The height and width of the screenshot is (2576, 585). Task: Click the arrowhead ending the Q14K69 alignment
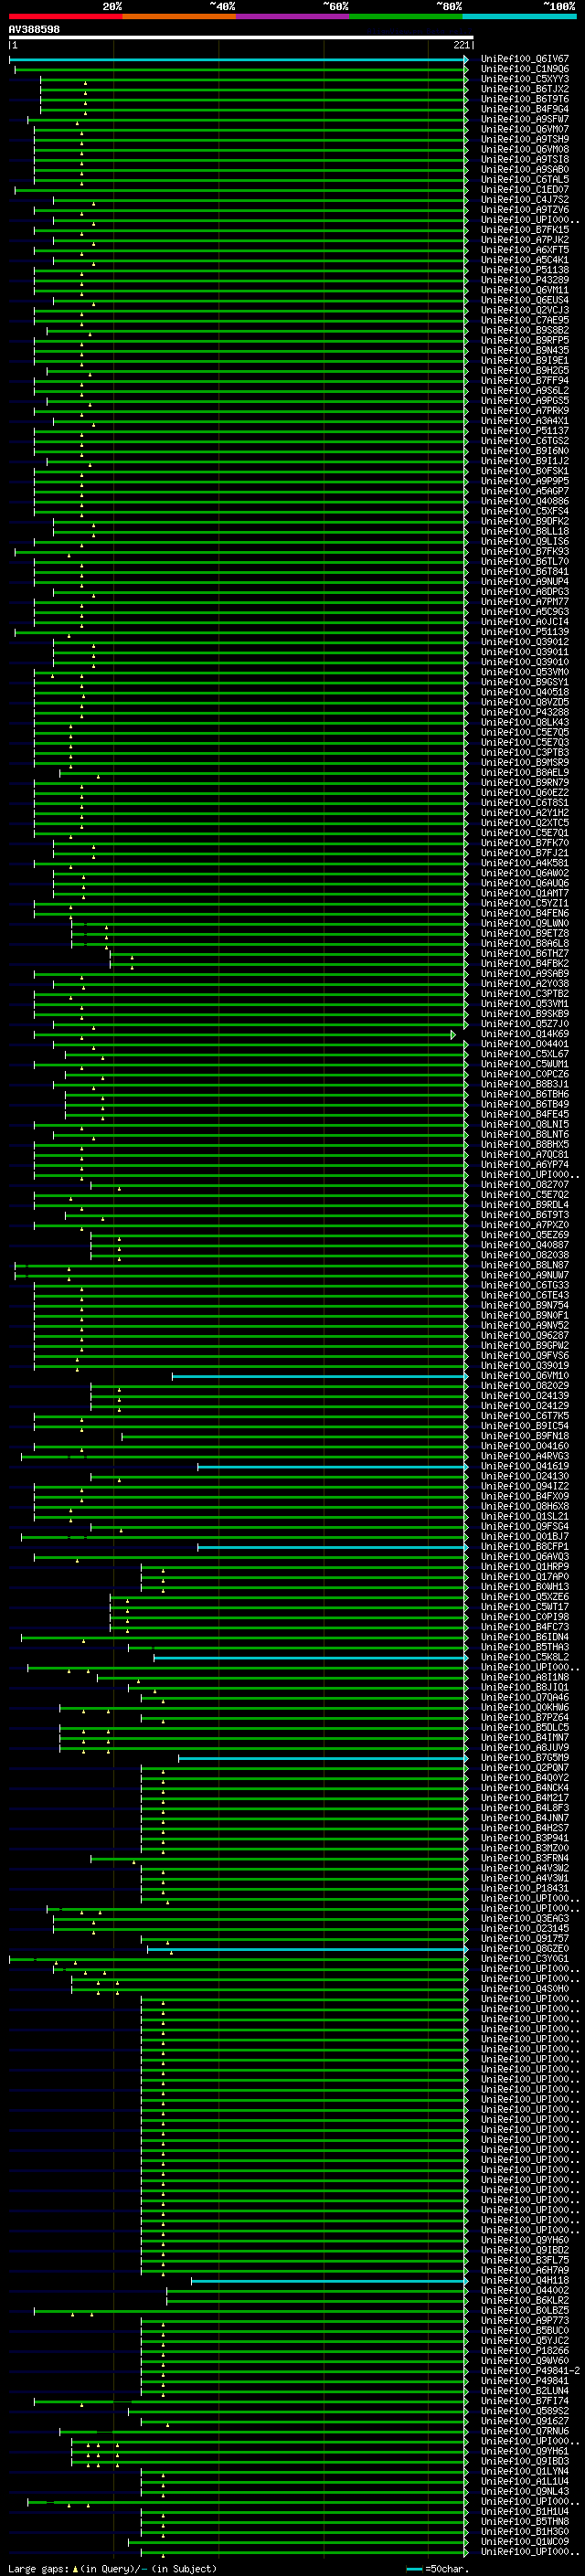pyautogui.click(x=453, y=1034)
